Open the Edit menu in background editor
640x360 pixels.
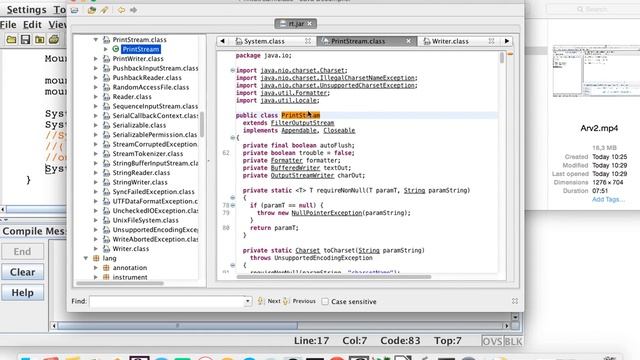[32, 24]
